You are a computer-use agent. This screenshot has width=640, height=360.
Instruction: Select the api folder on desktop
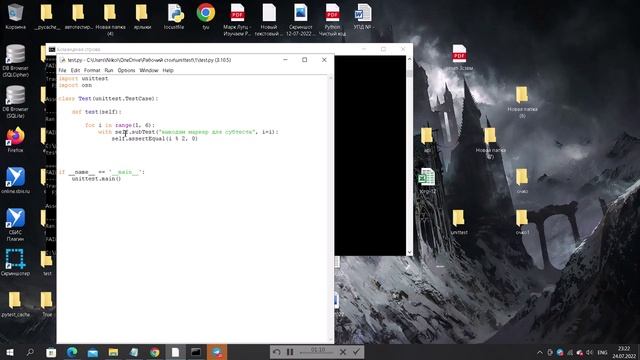coord(427,140)
